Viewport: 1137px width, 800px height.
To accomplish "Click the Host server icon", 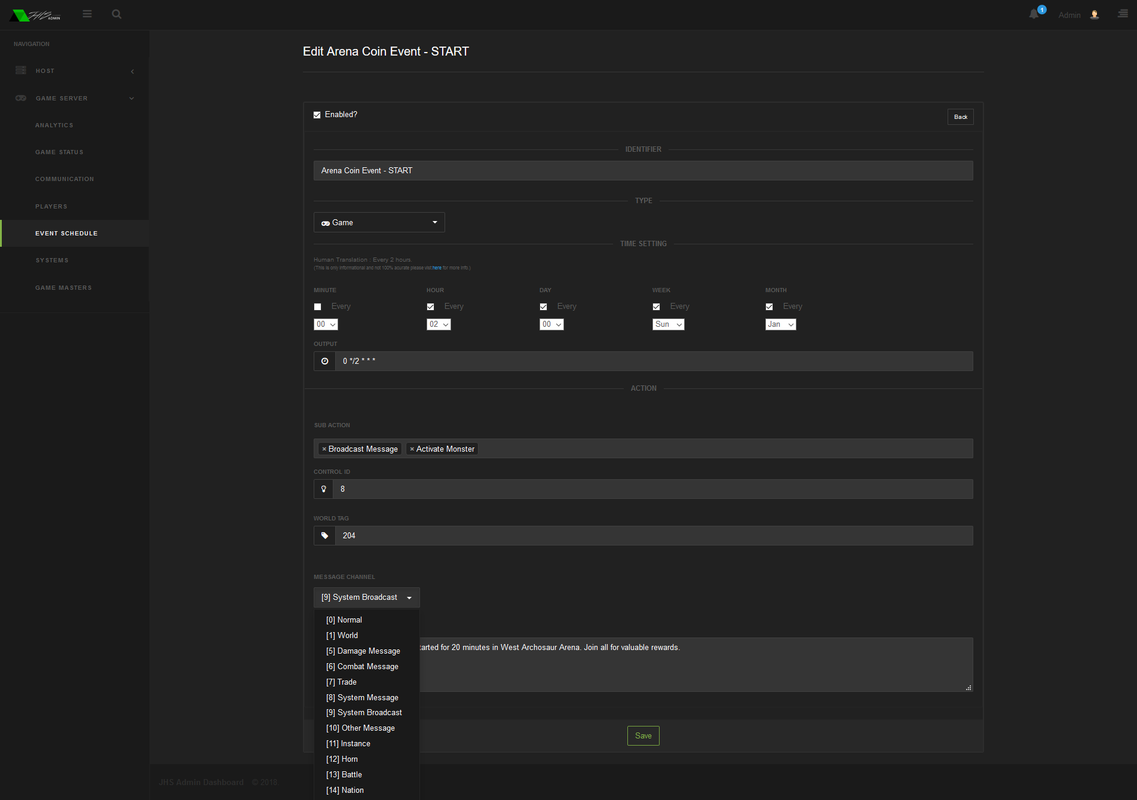I will 20,70.
